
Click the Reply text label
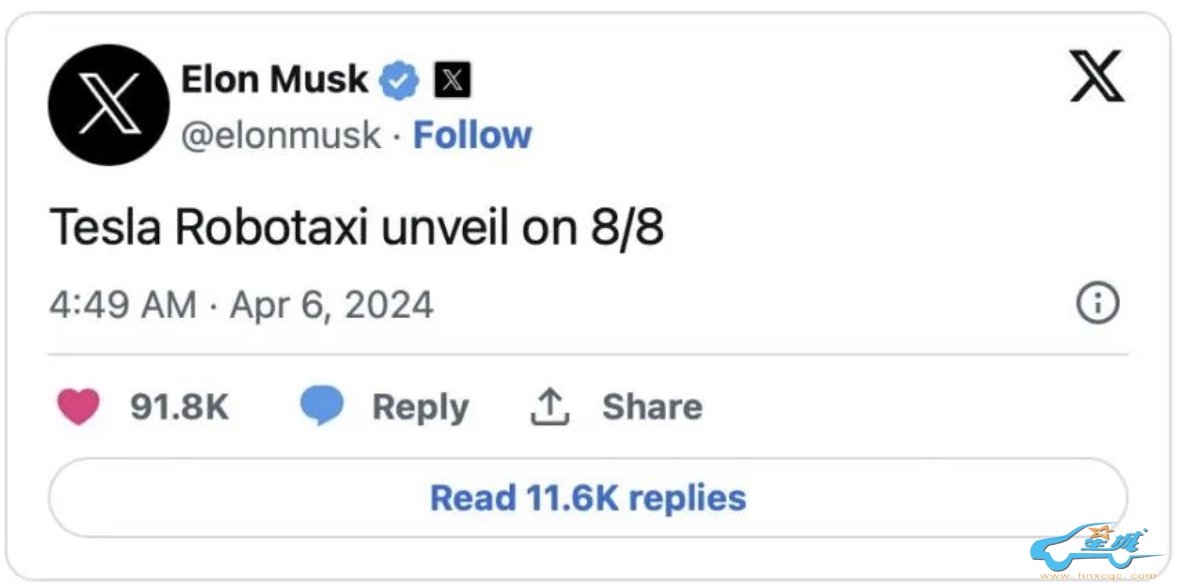(x=420, y=407)
